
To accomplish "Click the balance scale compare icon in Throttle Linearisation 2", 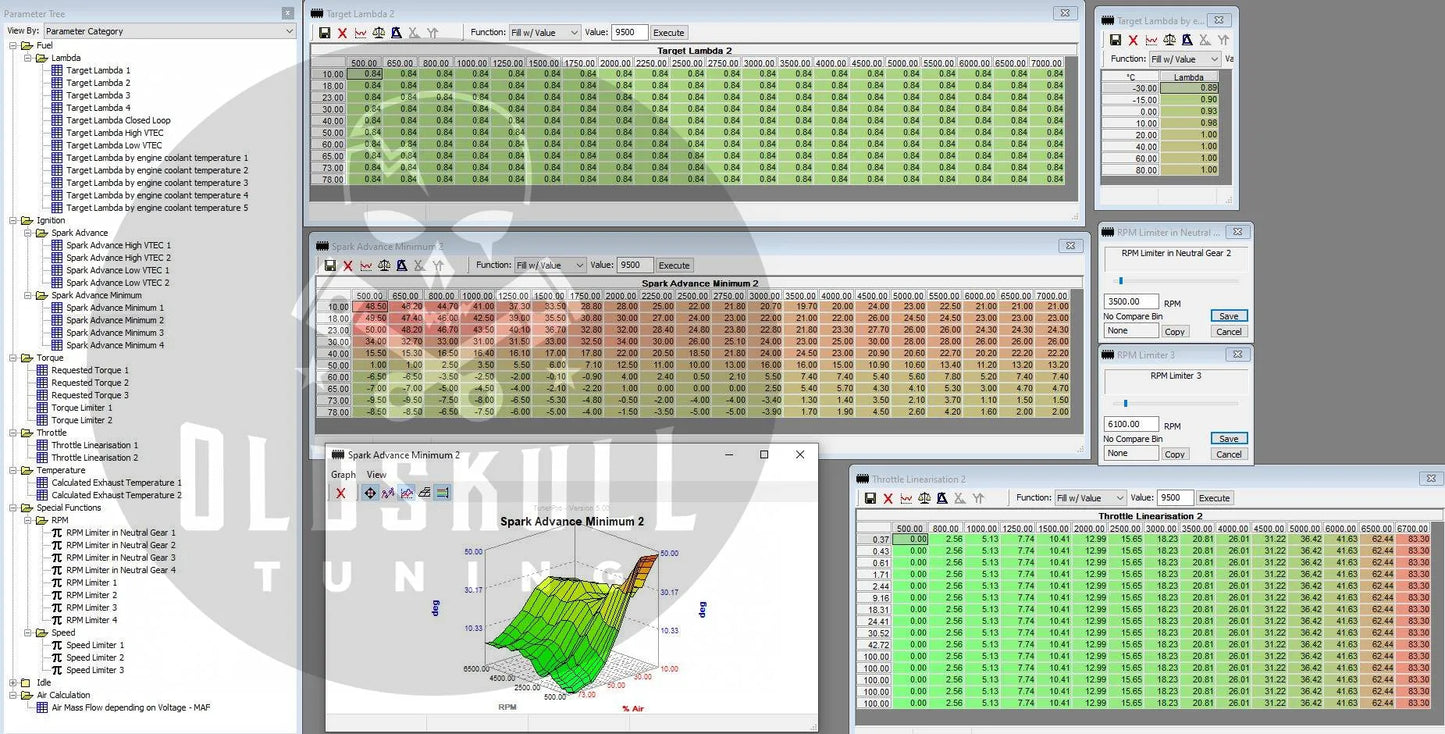I will pyautogui.click(x=926, y=498).
